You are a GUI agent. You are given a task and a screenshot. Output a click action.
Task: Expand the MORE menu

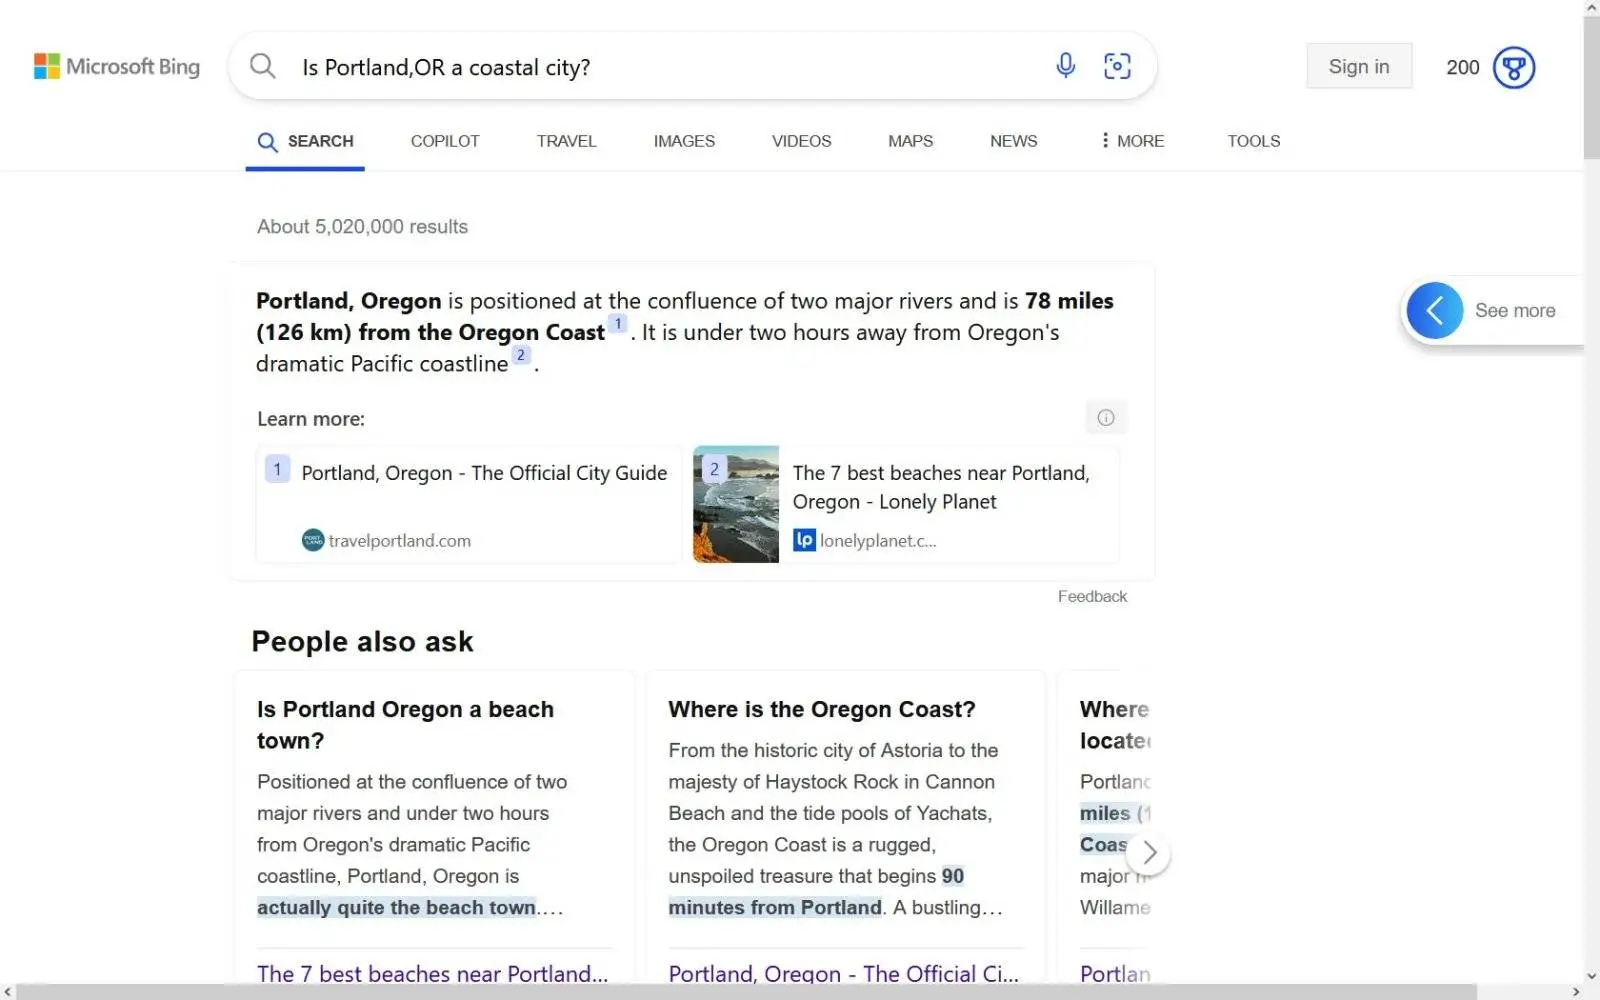click(1132, 141)
